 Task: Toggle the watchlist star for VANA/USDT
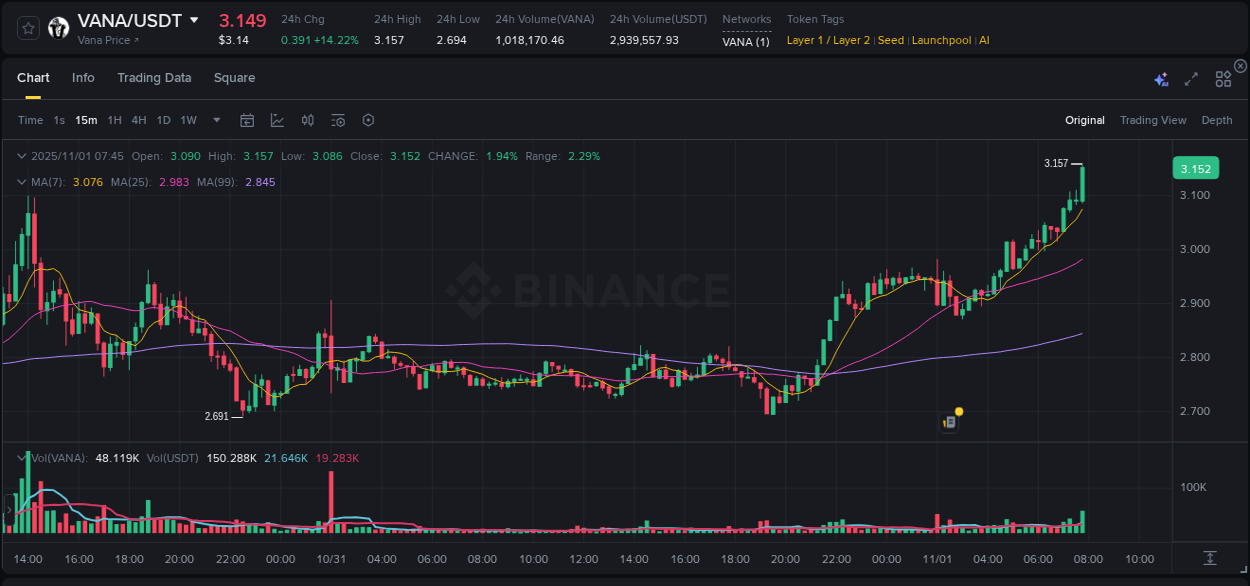27,27
